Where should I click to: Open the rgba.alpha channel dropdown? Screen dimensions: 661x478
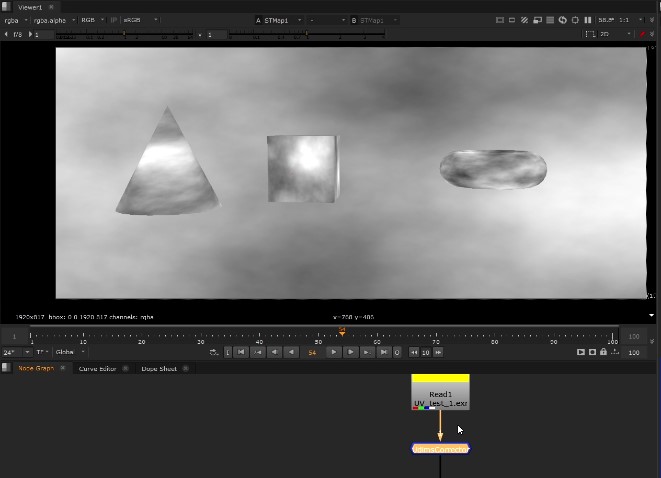[x=52, y=20]
